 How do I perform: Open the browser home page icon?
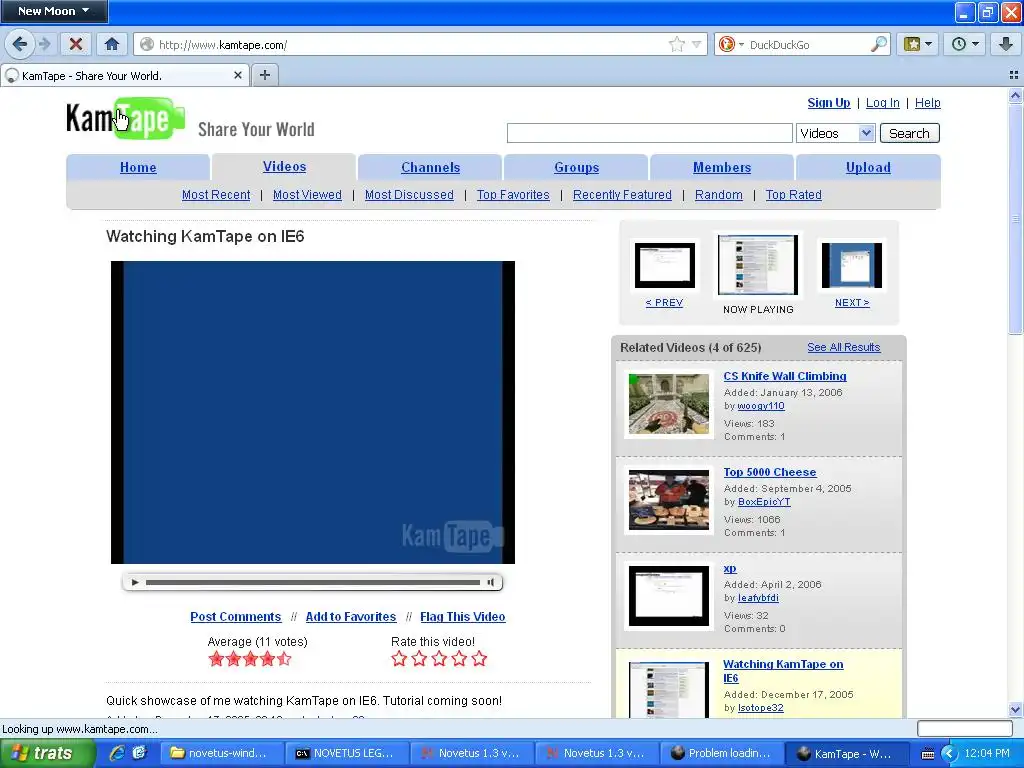[x=112, y=44]
